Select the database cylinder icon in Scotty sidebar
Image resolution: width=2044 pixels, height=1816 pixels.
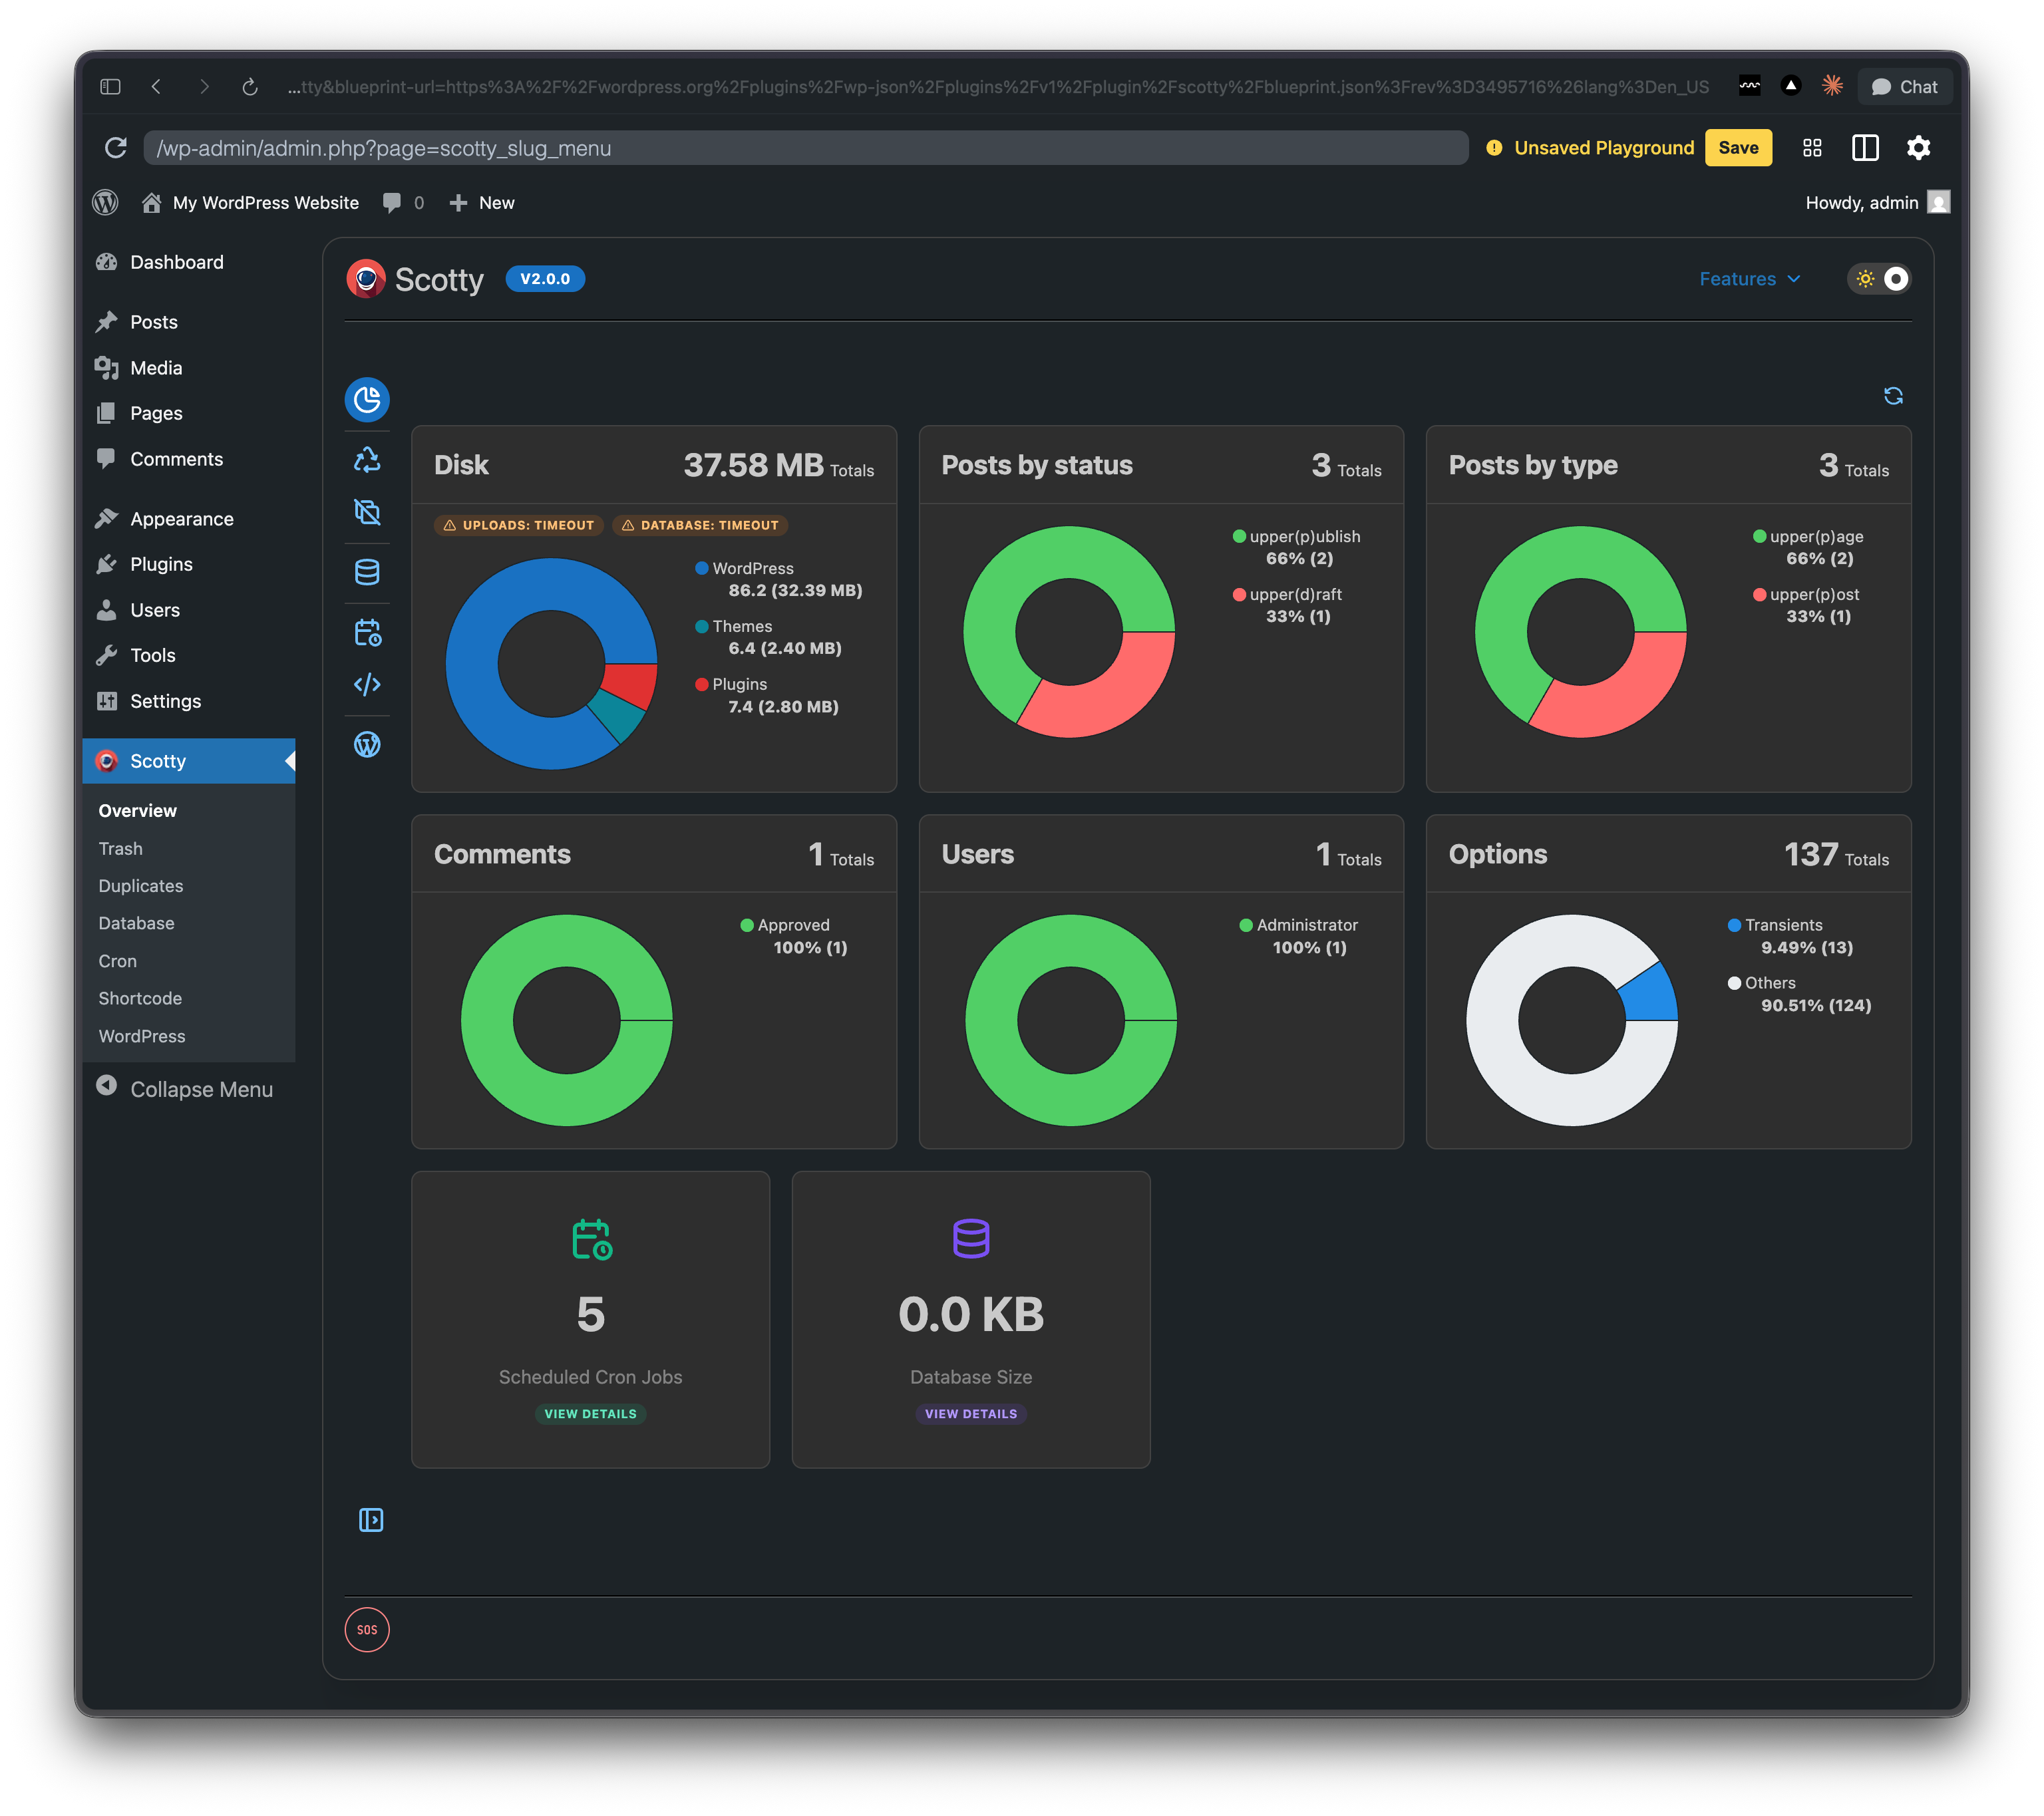[367, 572]
